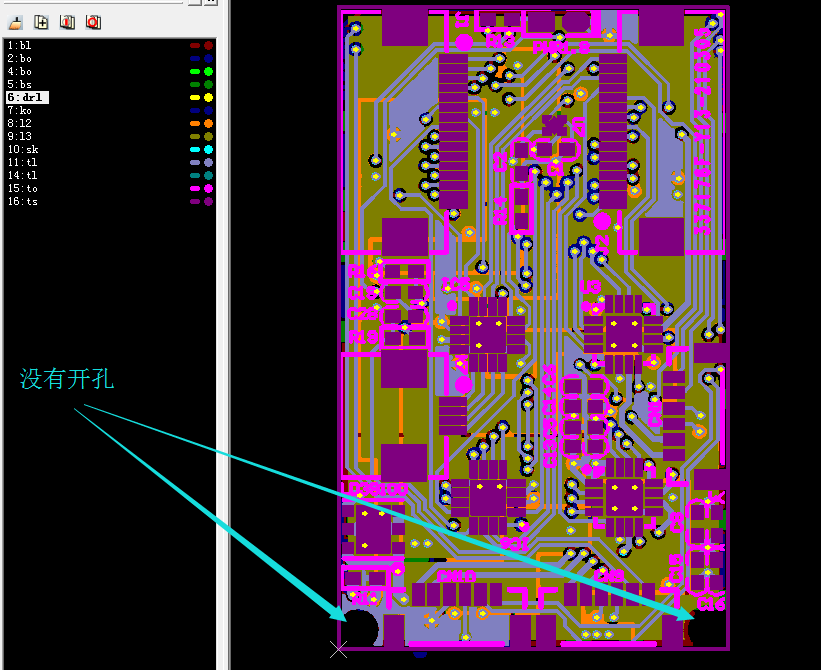Click orange dash swatch of layer 8
This screenshot has height=670, width=821.
194,123
